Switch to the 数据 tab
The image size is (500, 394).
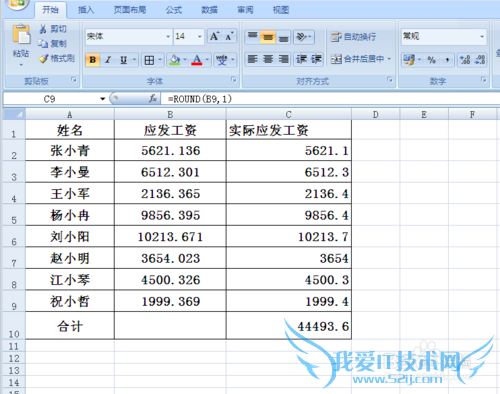click(209, 10)
